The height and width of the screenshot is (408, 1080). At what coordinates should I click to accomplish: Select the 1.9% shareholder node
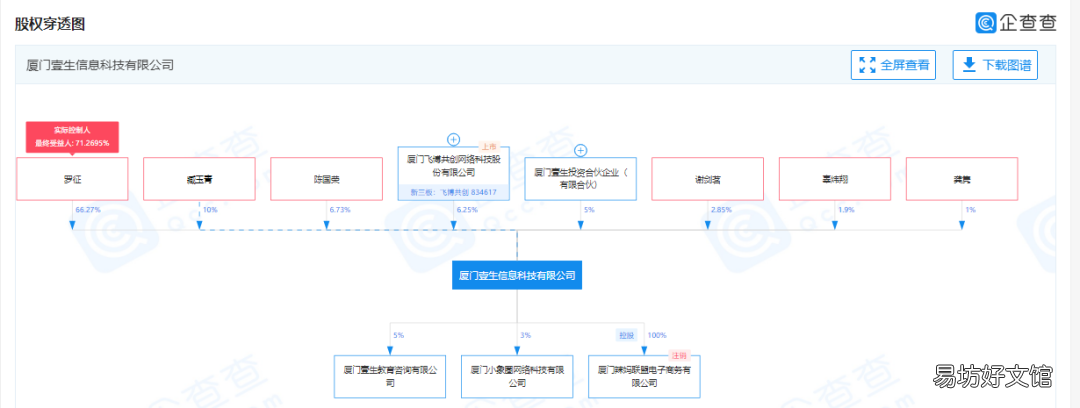[835, 179]
